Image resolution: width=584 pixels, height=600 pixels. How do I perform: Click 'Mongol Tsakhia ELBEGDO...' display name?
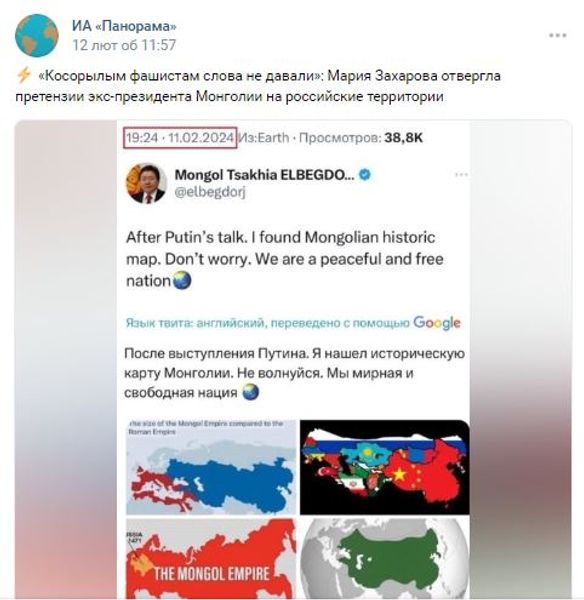click(x=264, y=175)
